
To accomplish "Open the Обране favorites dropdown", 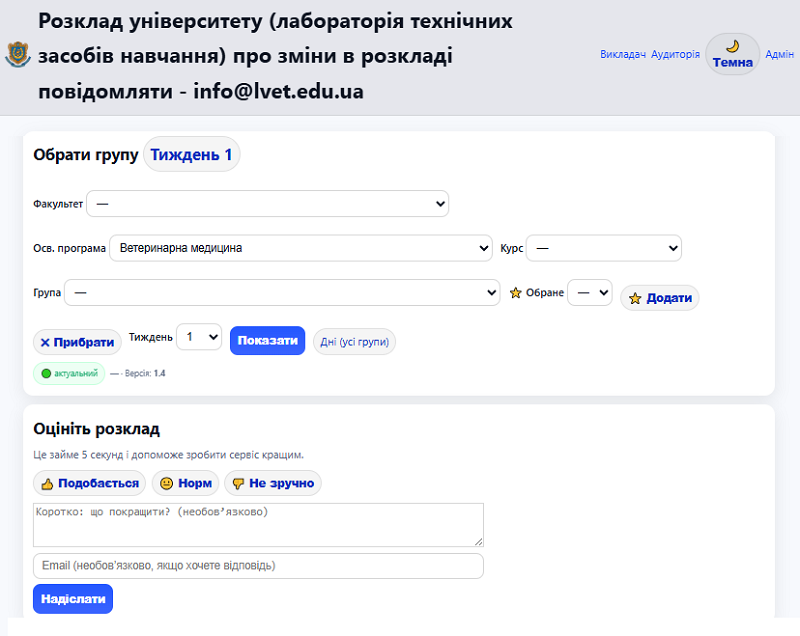I will point(589,293).
